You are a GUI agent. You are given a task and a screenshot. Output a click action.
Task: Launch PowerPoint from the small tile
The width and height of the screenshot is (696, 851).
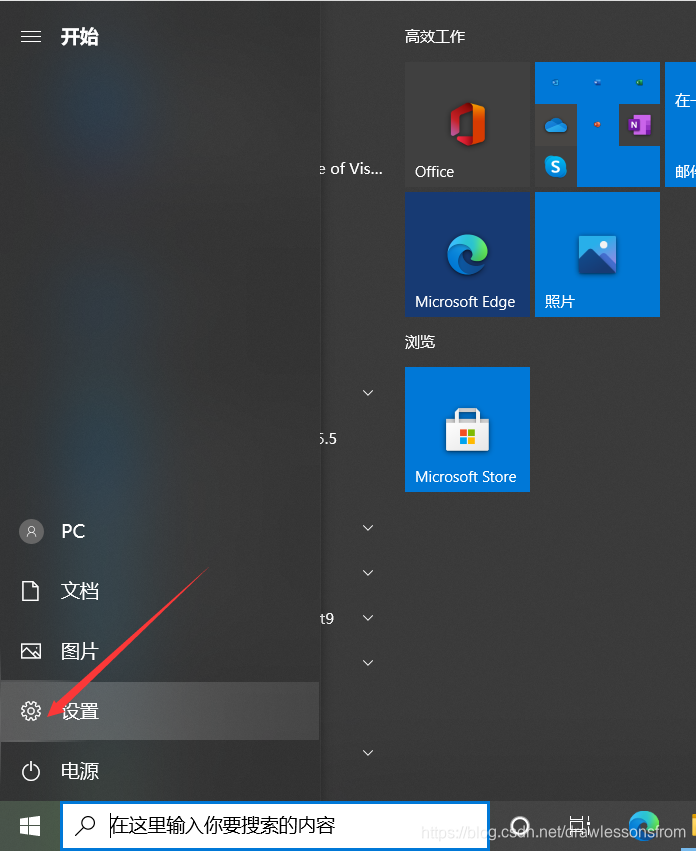(x=597, y=125)
